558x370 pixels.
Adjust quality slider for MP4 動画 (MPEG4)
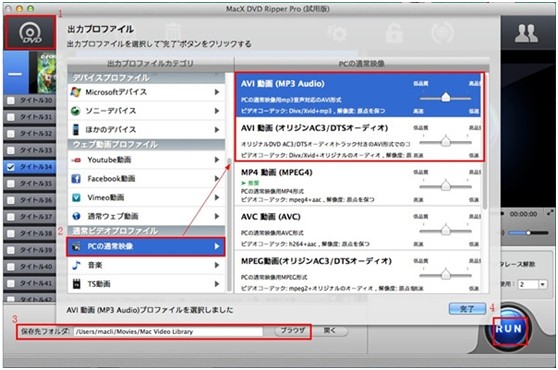coord(446,186)
